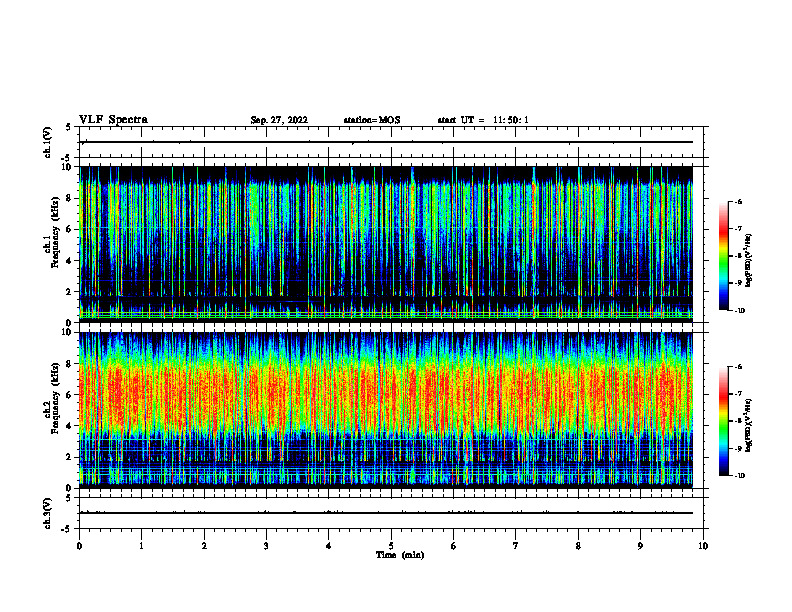The height and width of the screenshot is (612, 792).
Task: Click the "-7" label on ch.2 colorbar
Action: 739,394
